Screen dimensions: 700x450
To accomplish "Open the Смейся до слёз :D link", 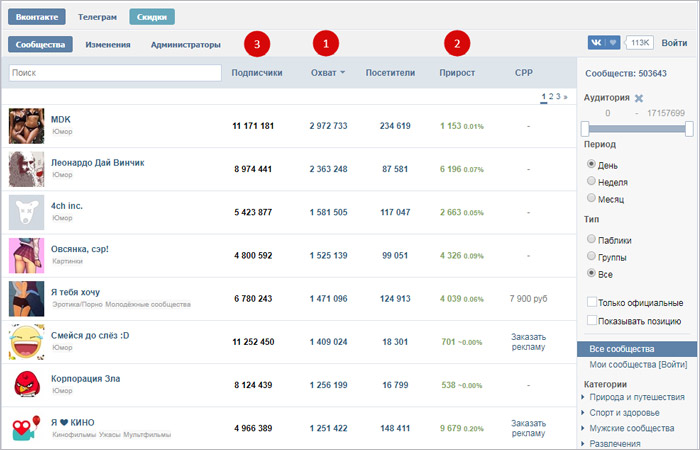I will pos(90,335).
